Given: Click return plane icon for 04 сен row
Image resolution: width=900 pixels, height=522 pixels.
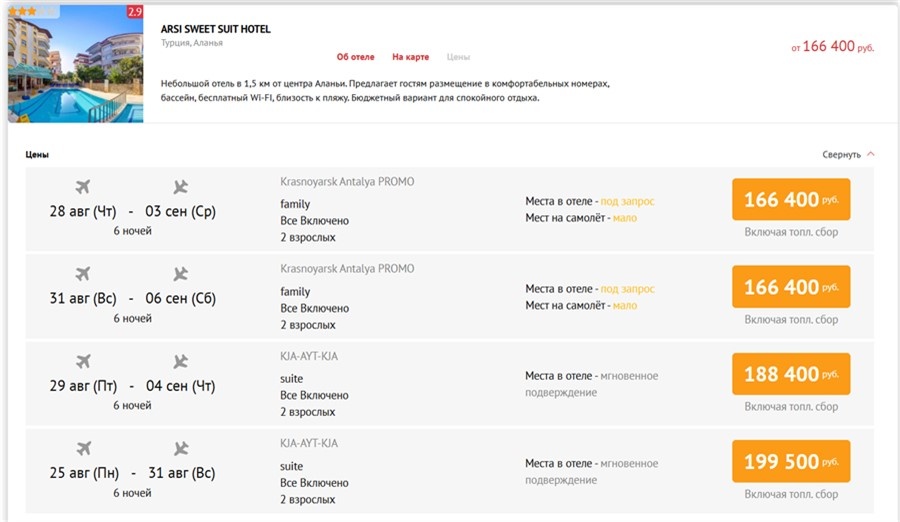Looking at the screenshot, I should pos(180,361).
